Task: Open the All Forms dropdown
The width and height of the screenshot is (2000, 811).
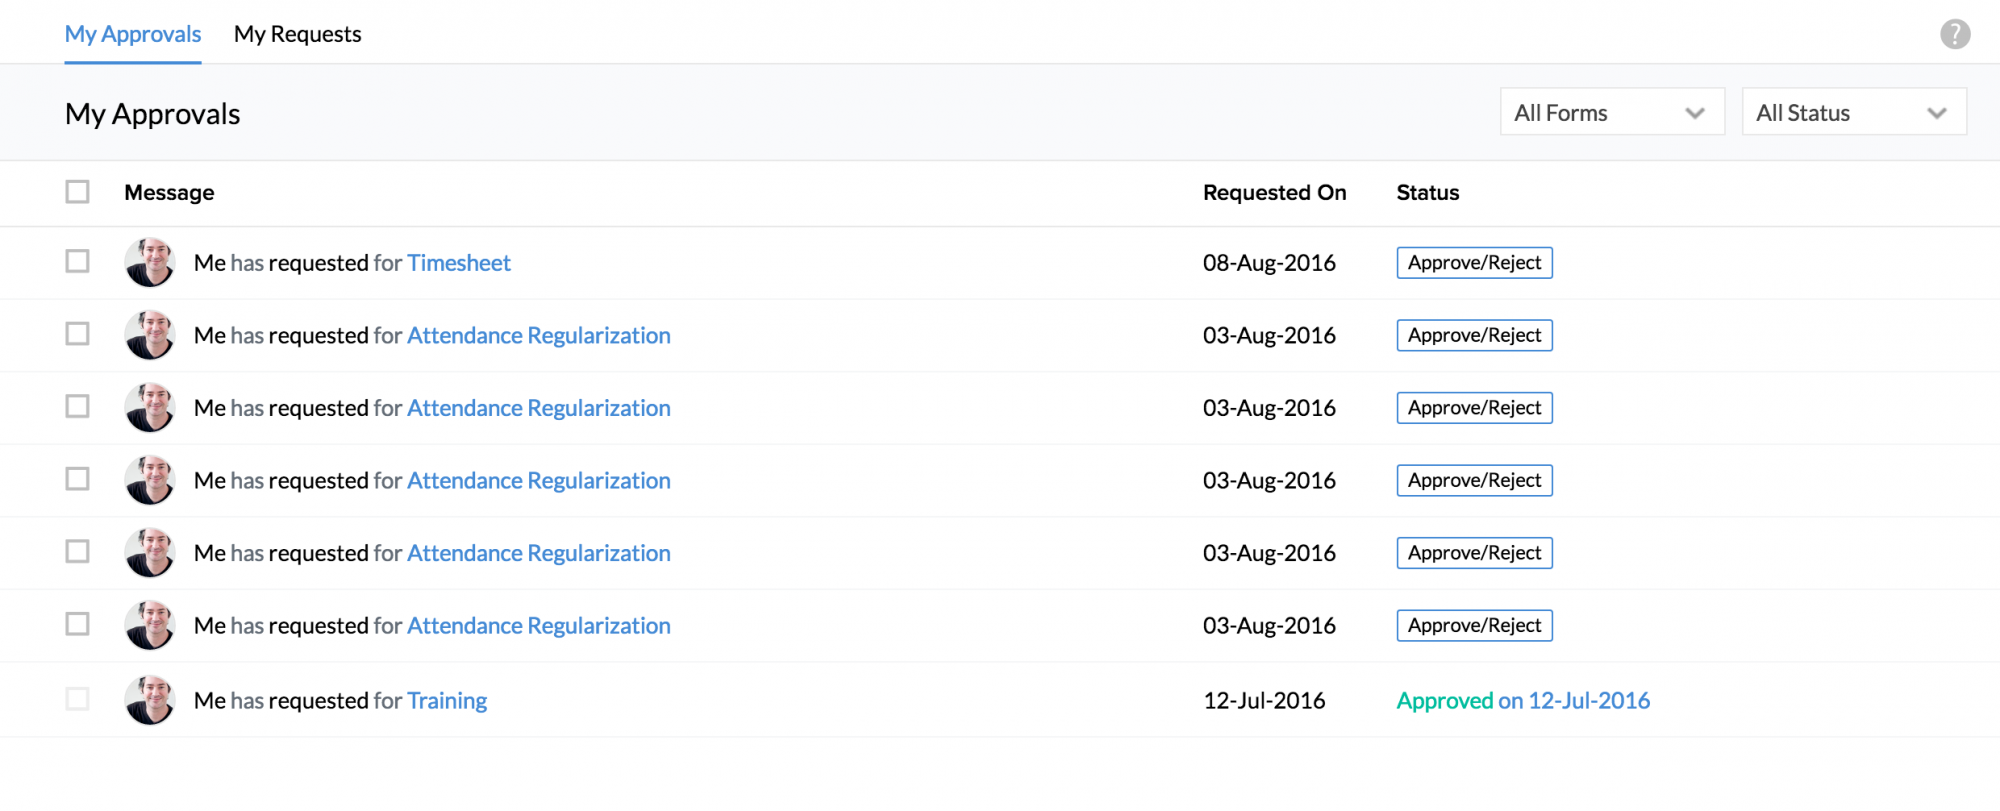Action: 1611,112
